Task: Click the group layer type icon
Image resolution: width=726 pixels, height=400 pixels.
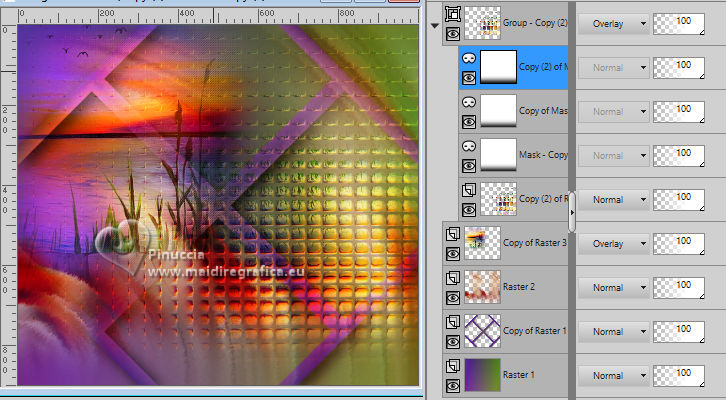Action: [x=453, y=14]
